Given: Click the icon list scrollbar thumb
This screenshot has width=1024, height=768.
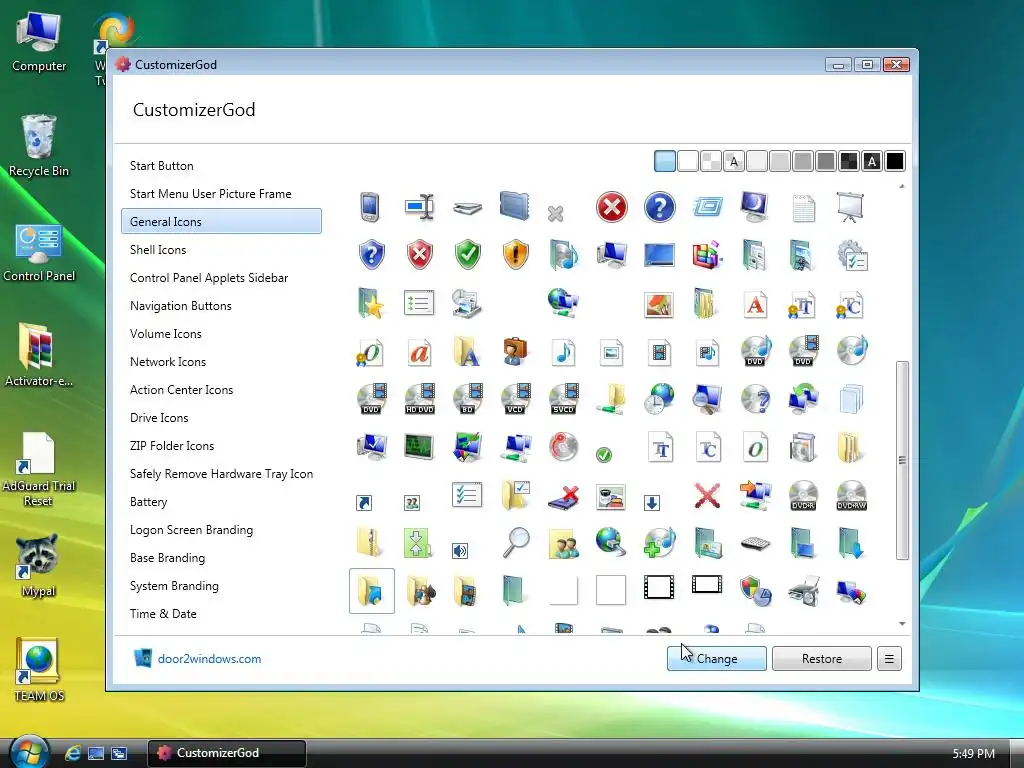Looking at the screenshot, I should [902, 460].
